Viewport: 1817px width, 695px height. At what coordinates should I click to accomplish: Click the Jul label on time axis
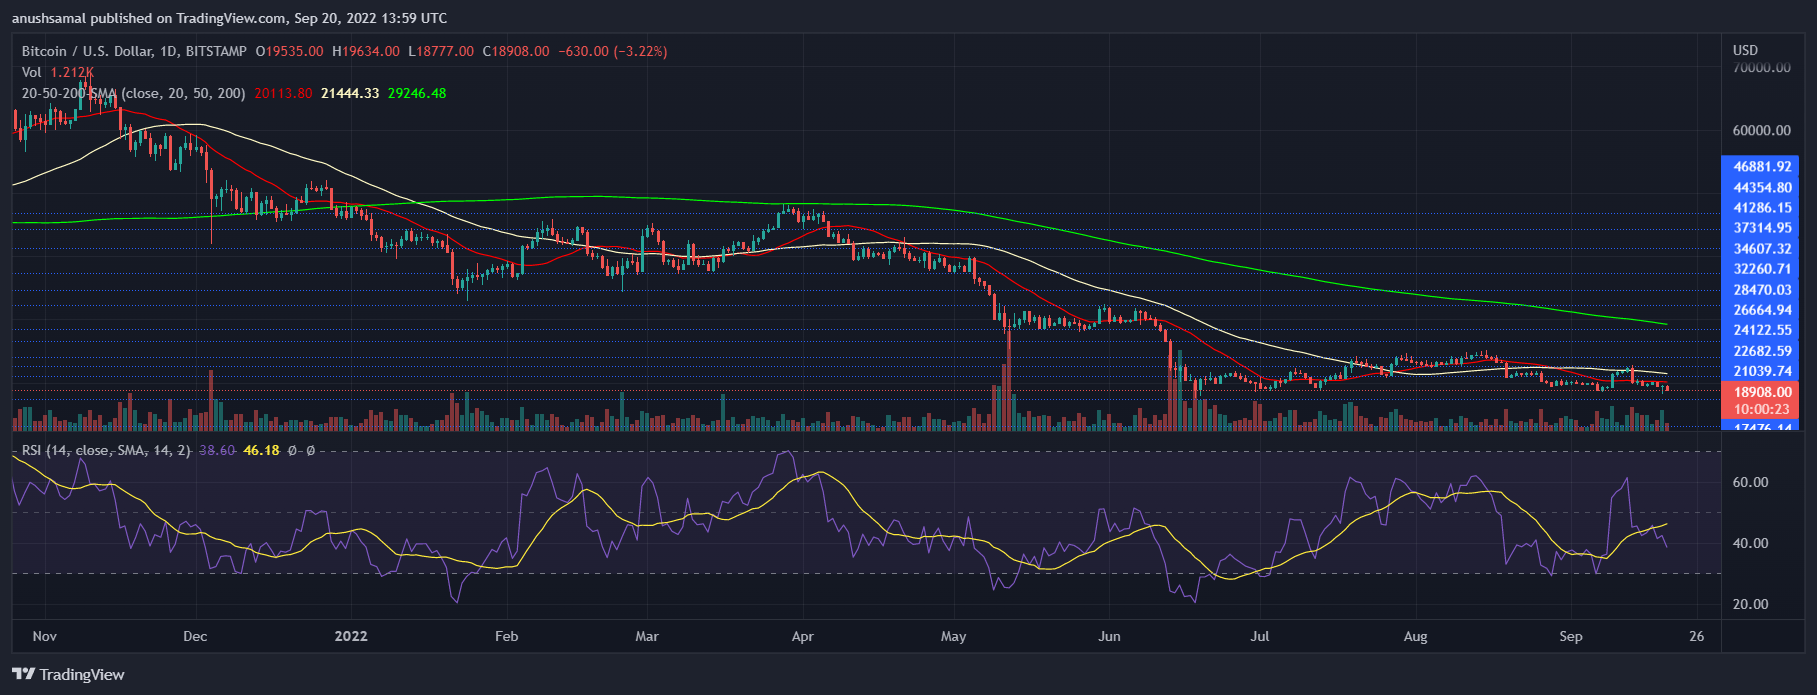tap(1260, 636)
